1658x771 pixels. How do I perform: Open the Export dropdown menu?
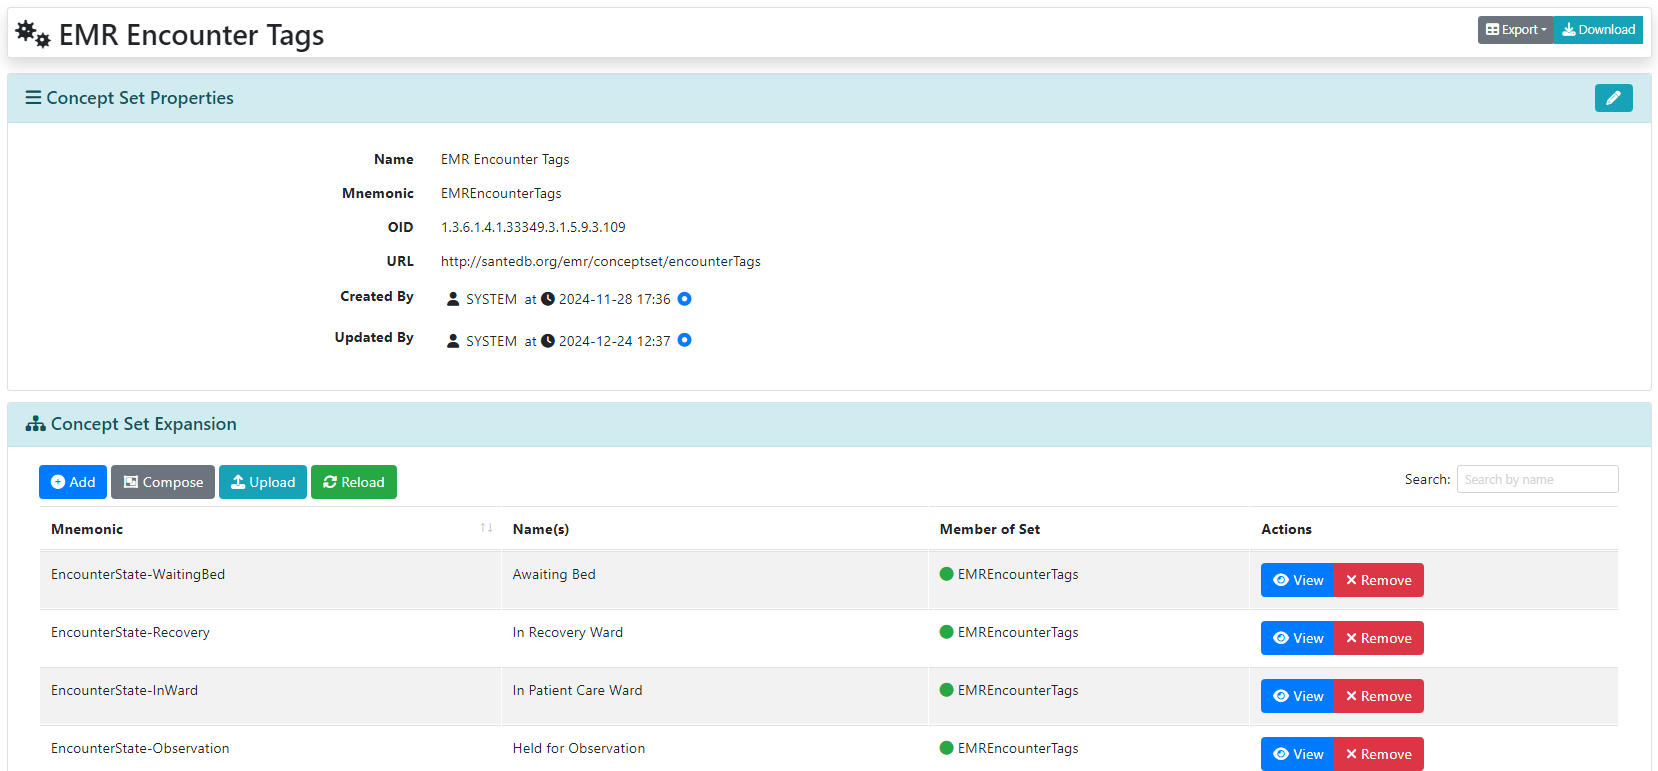point(1515,30)
